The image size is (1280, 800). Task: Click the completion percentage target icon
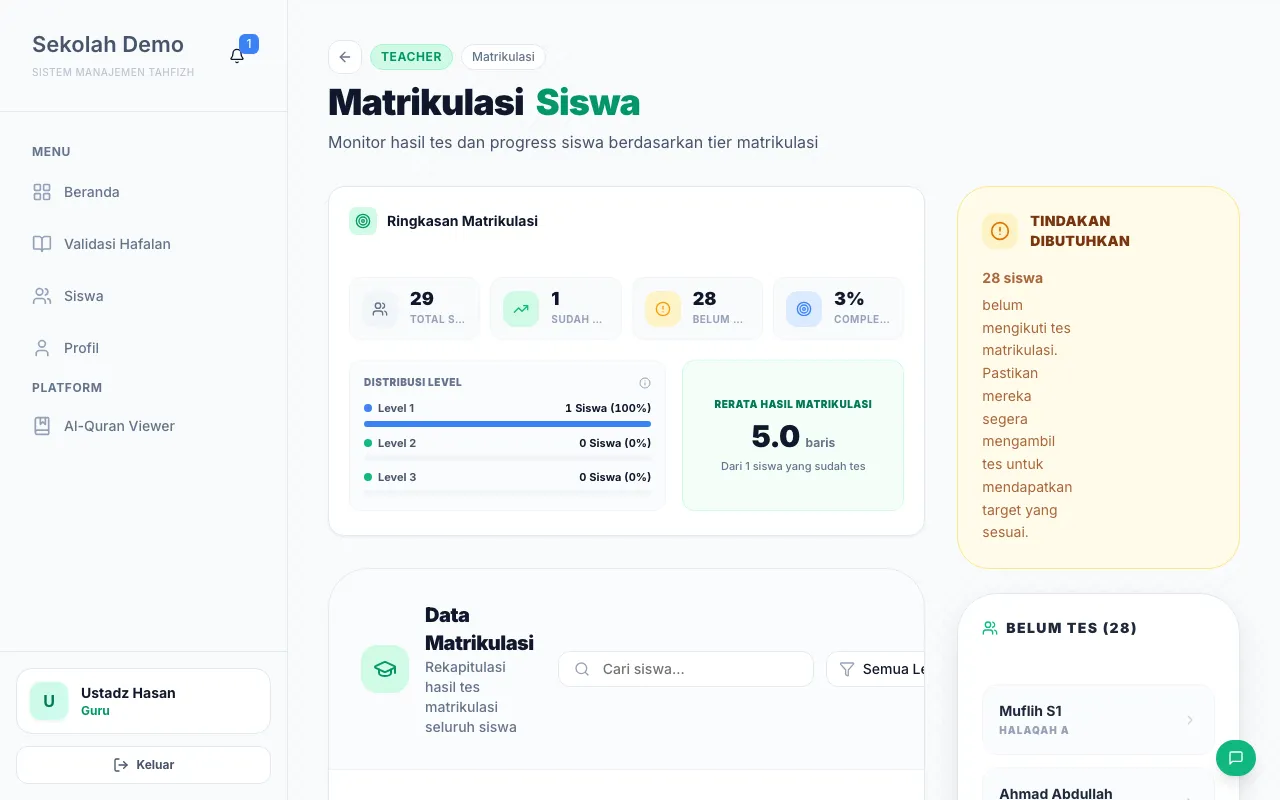coord(804,309)
